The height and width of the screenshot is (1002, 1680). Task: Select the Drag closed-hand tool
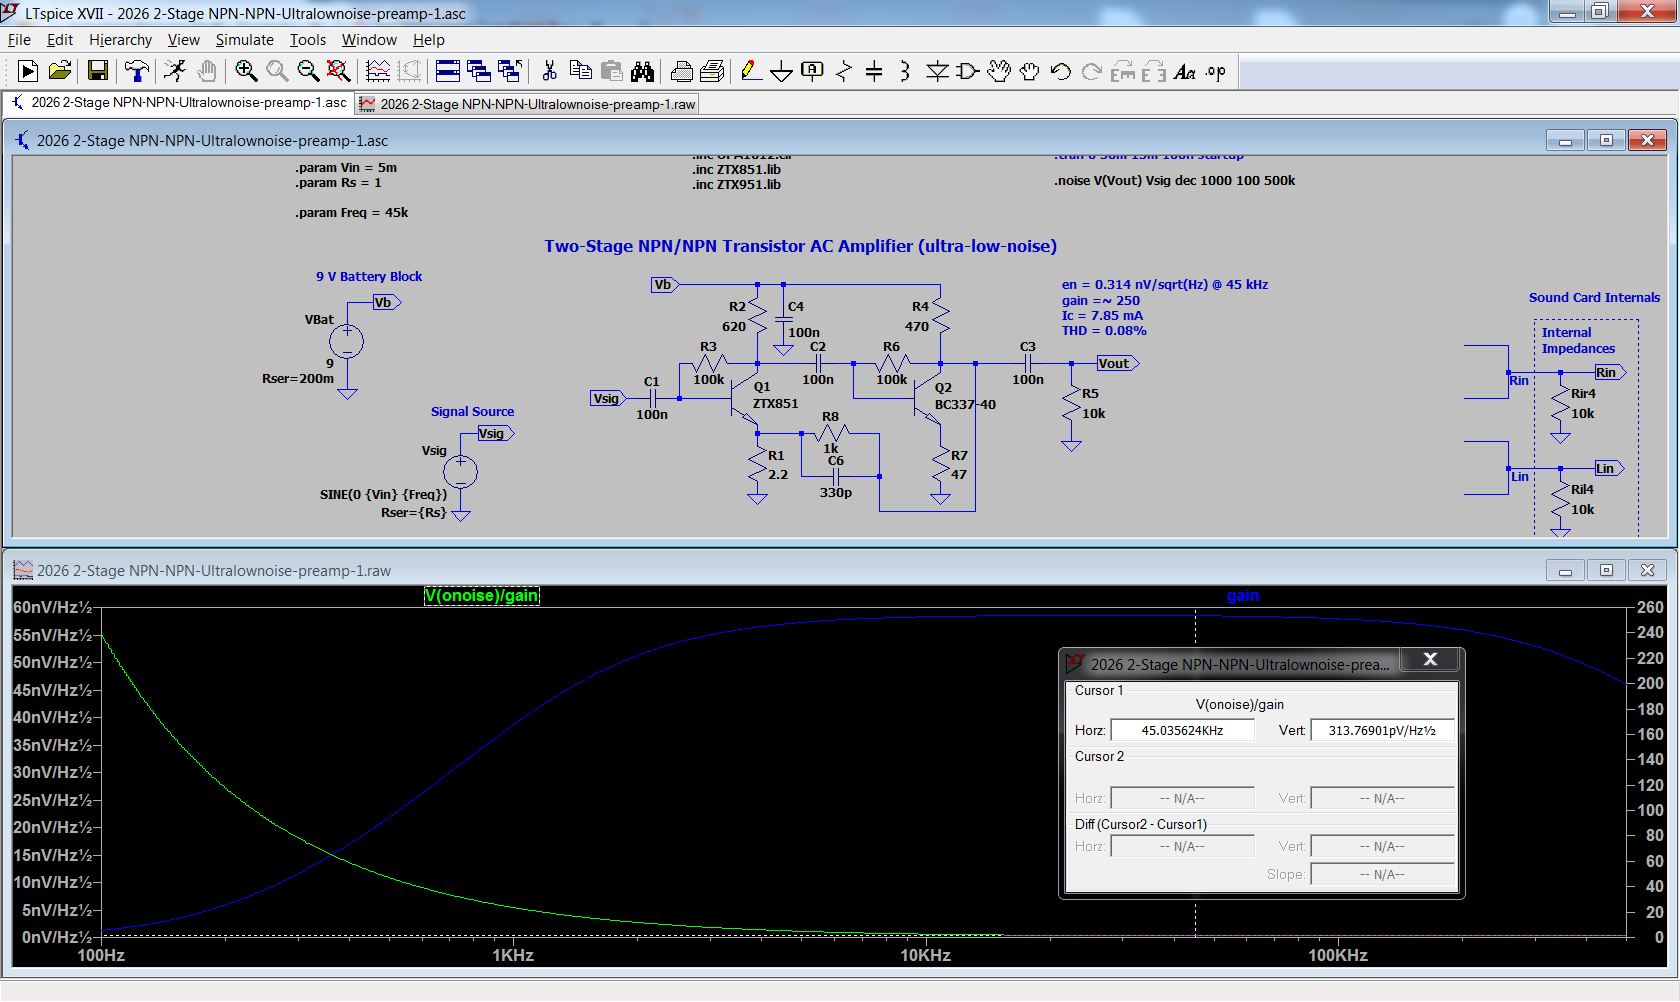pos(1029,71)
